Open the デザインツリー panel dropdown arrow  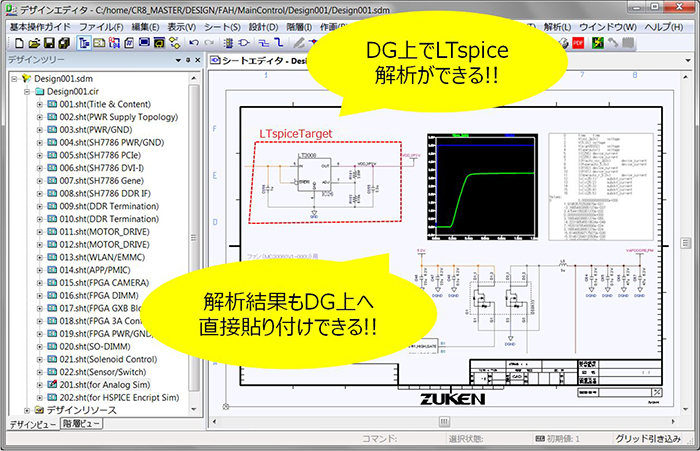178,60
